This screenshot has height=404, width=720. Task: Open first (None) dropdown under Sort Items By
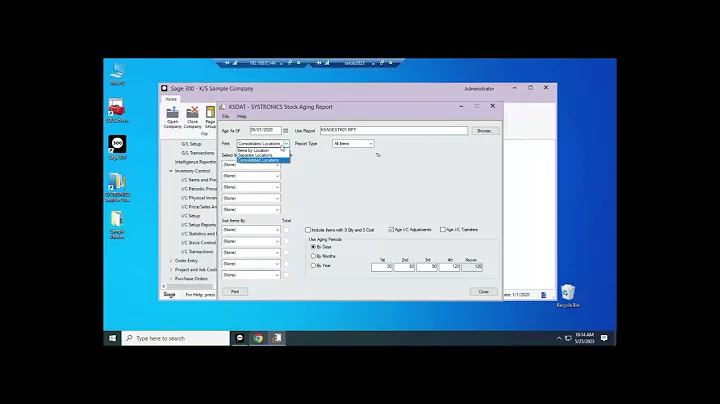(251, 230)
